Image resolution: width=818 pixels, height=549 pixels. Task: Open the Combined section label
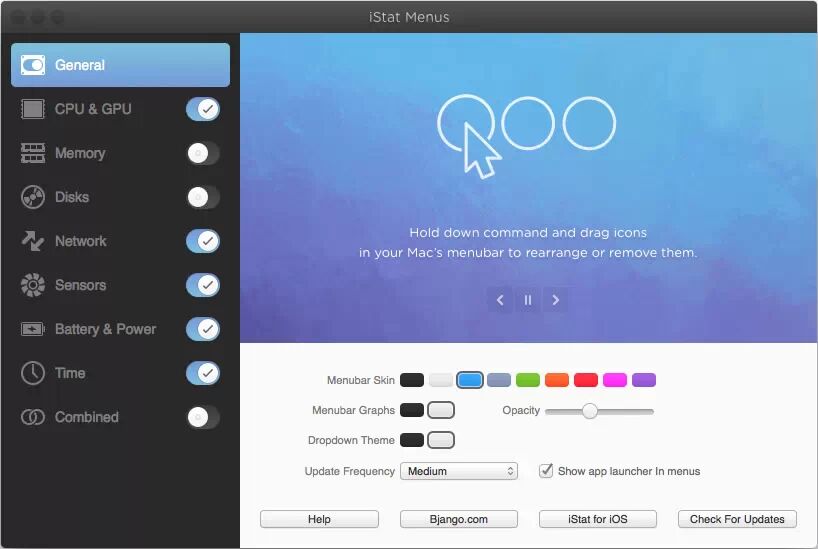point(87,417)
